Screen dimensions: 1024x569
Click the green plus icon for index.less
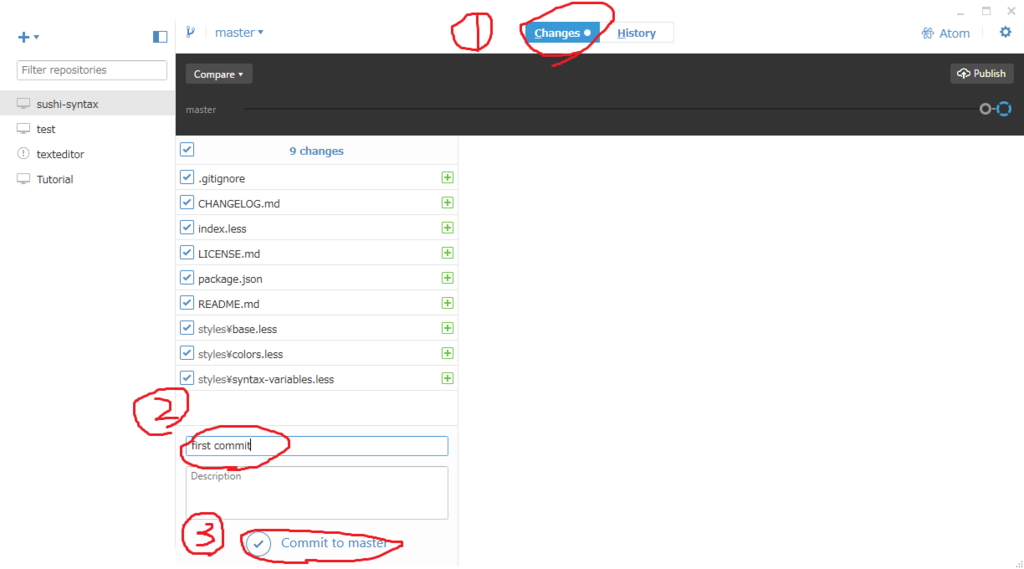[447, 228]
